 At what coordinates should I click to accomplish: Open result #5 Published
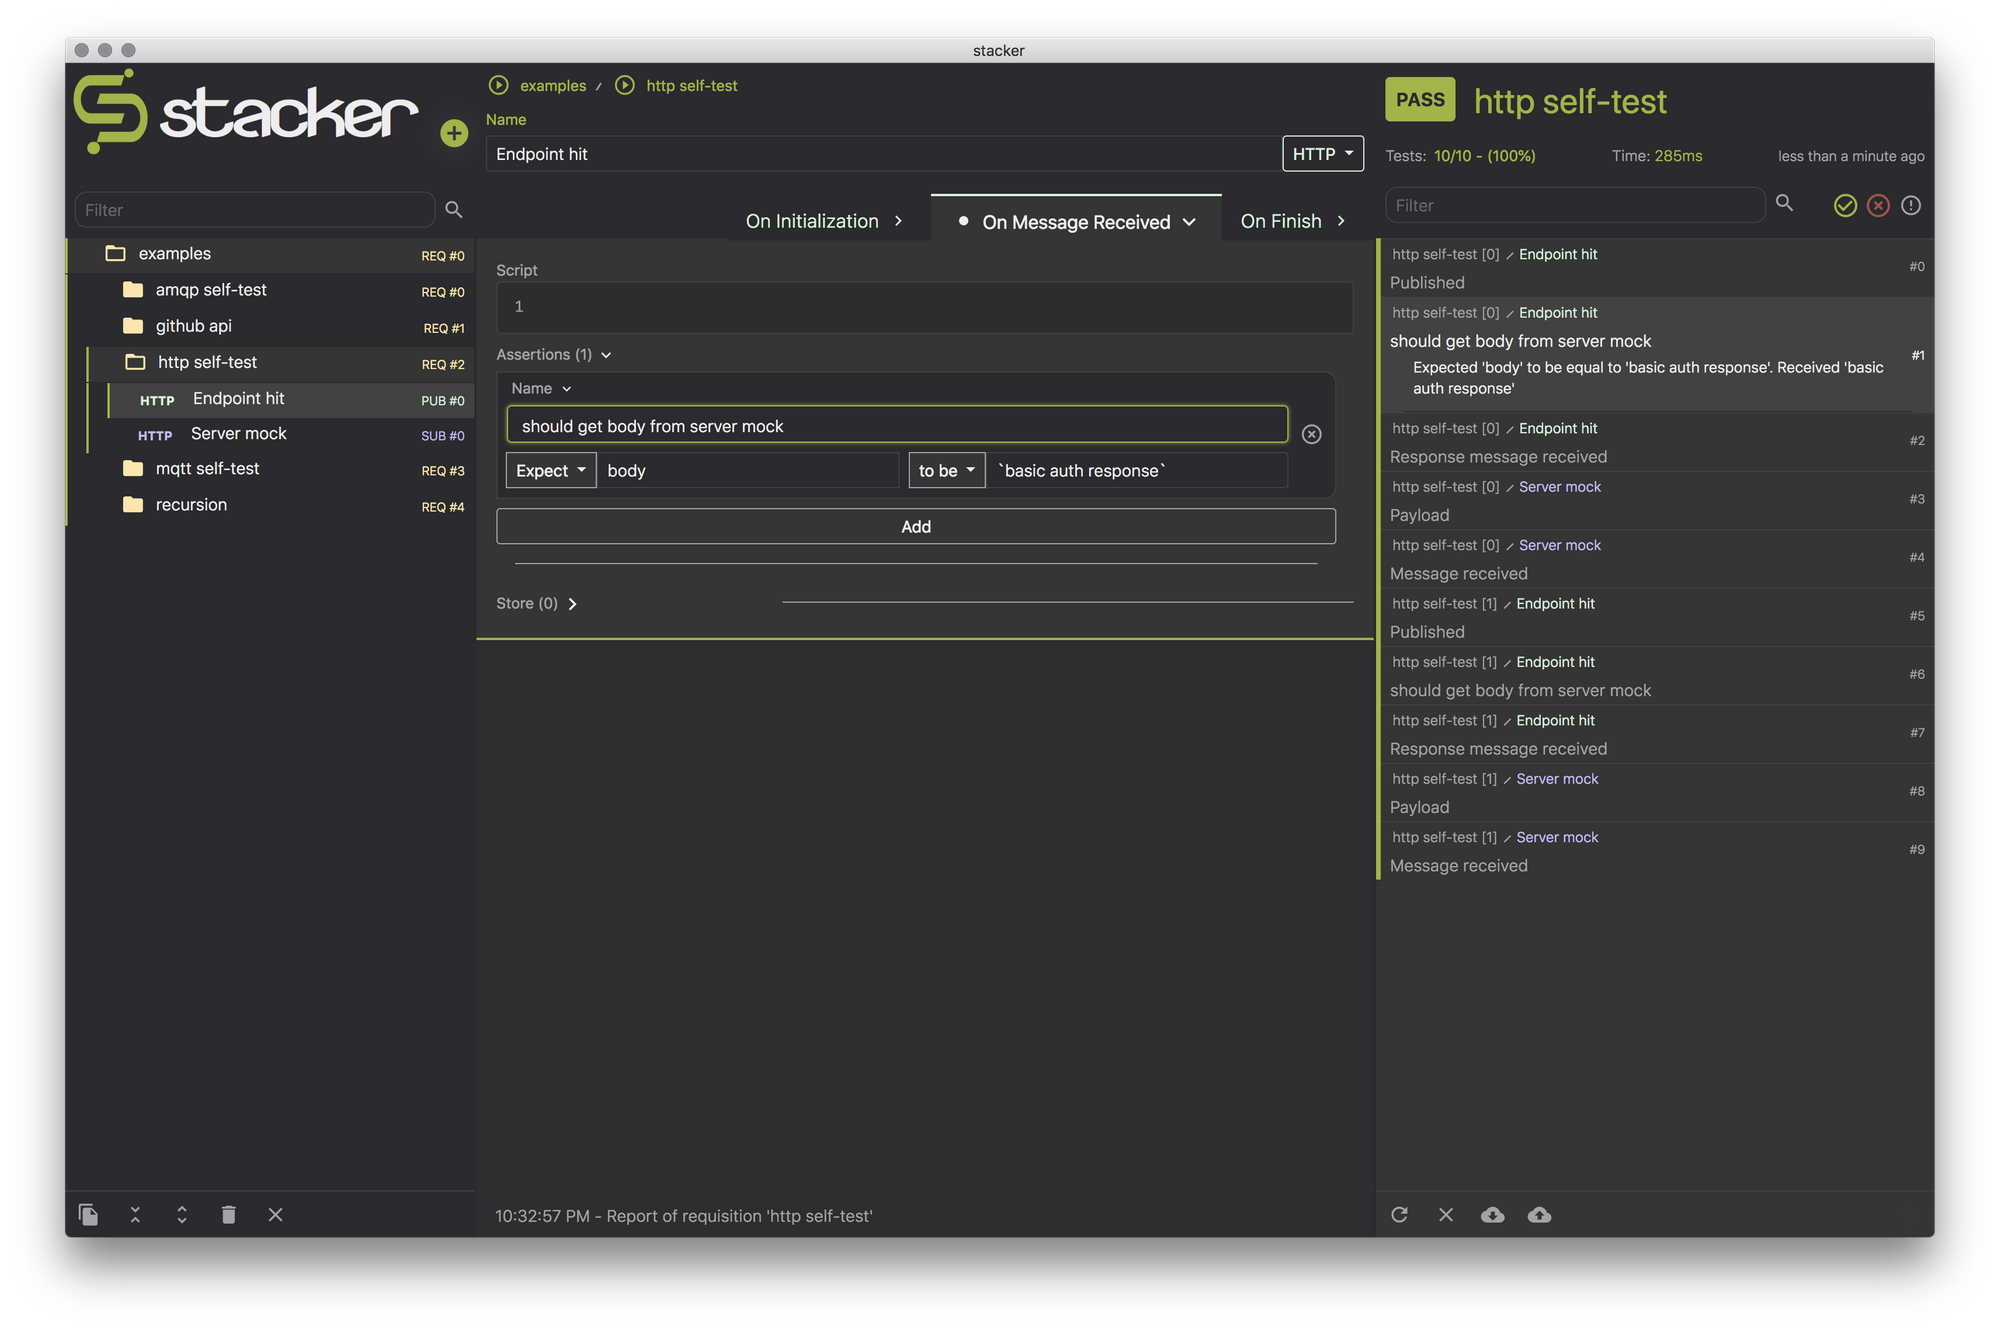1656,617
